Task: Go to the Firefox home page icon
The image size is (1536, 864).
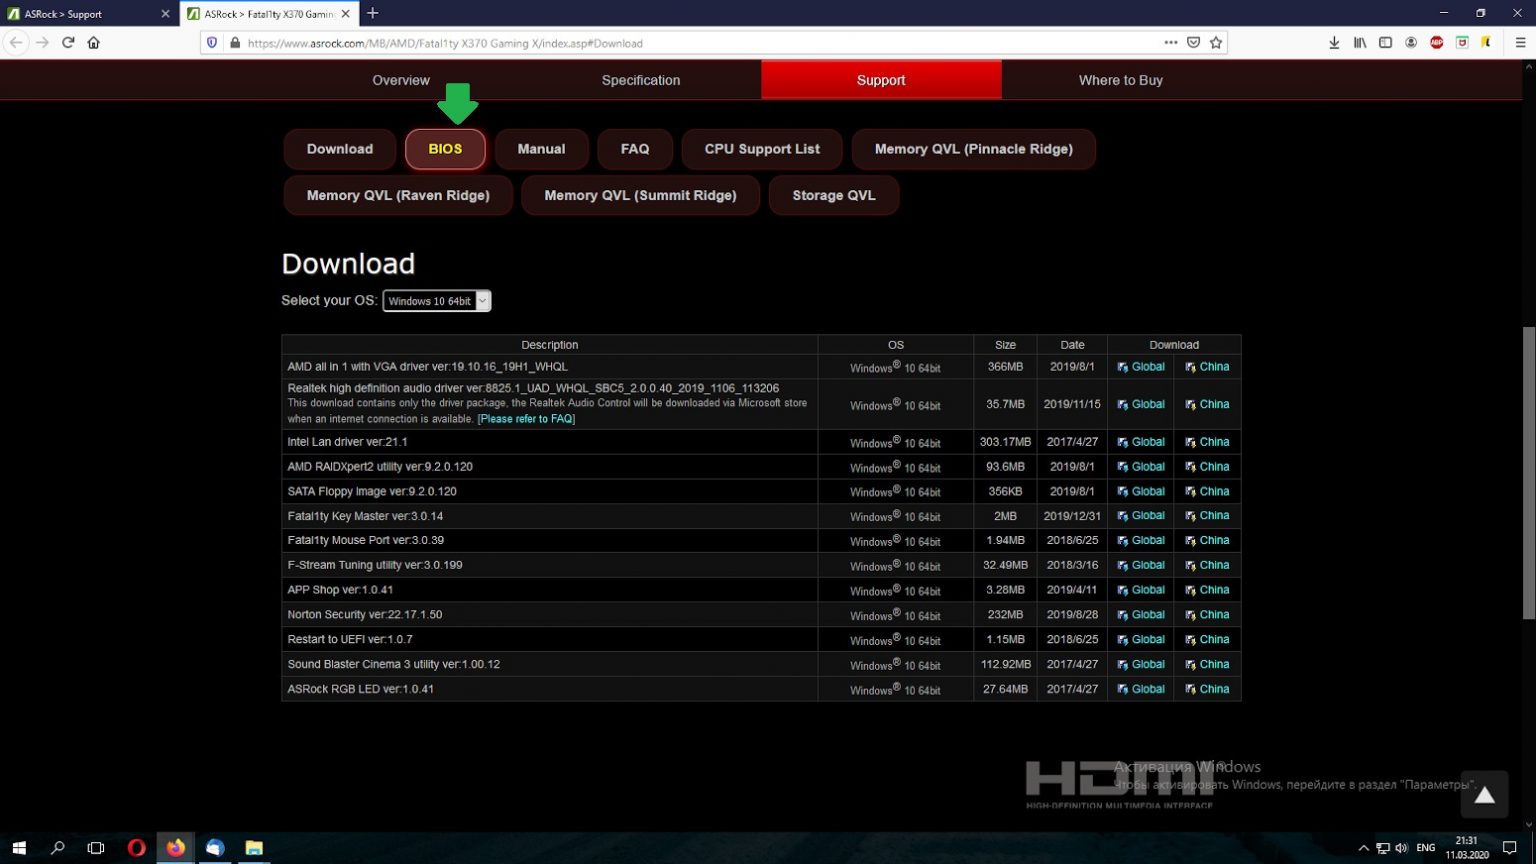Action: pyautogui.click(x=94, y=42)
